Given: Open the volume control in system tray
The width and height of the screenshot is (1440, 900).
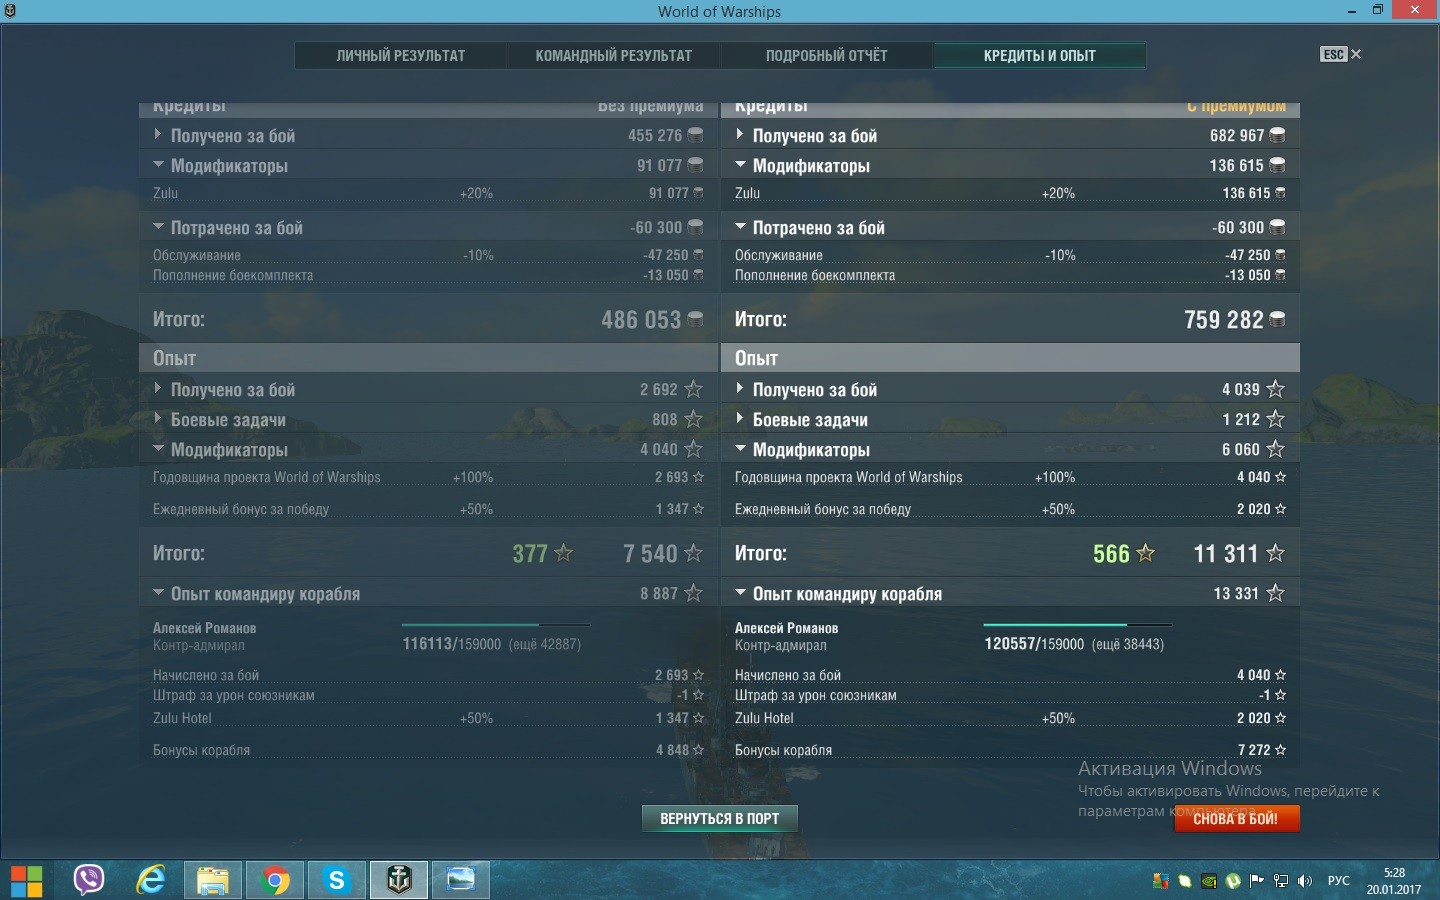Looking at the screenshot, I should [x=1304, y=881].
